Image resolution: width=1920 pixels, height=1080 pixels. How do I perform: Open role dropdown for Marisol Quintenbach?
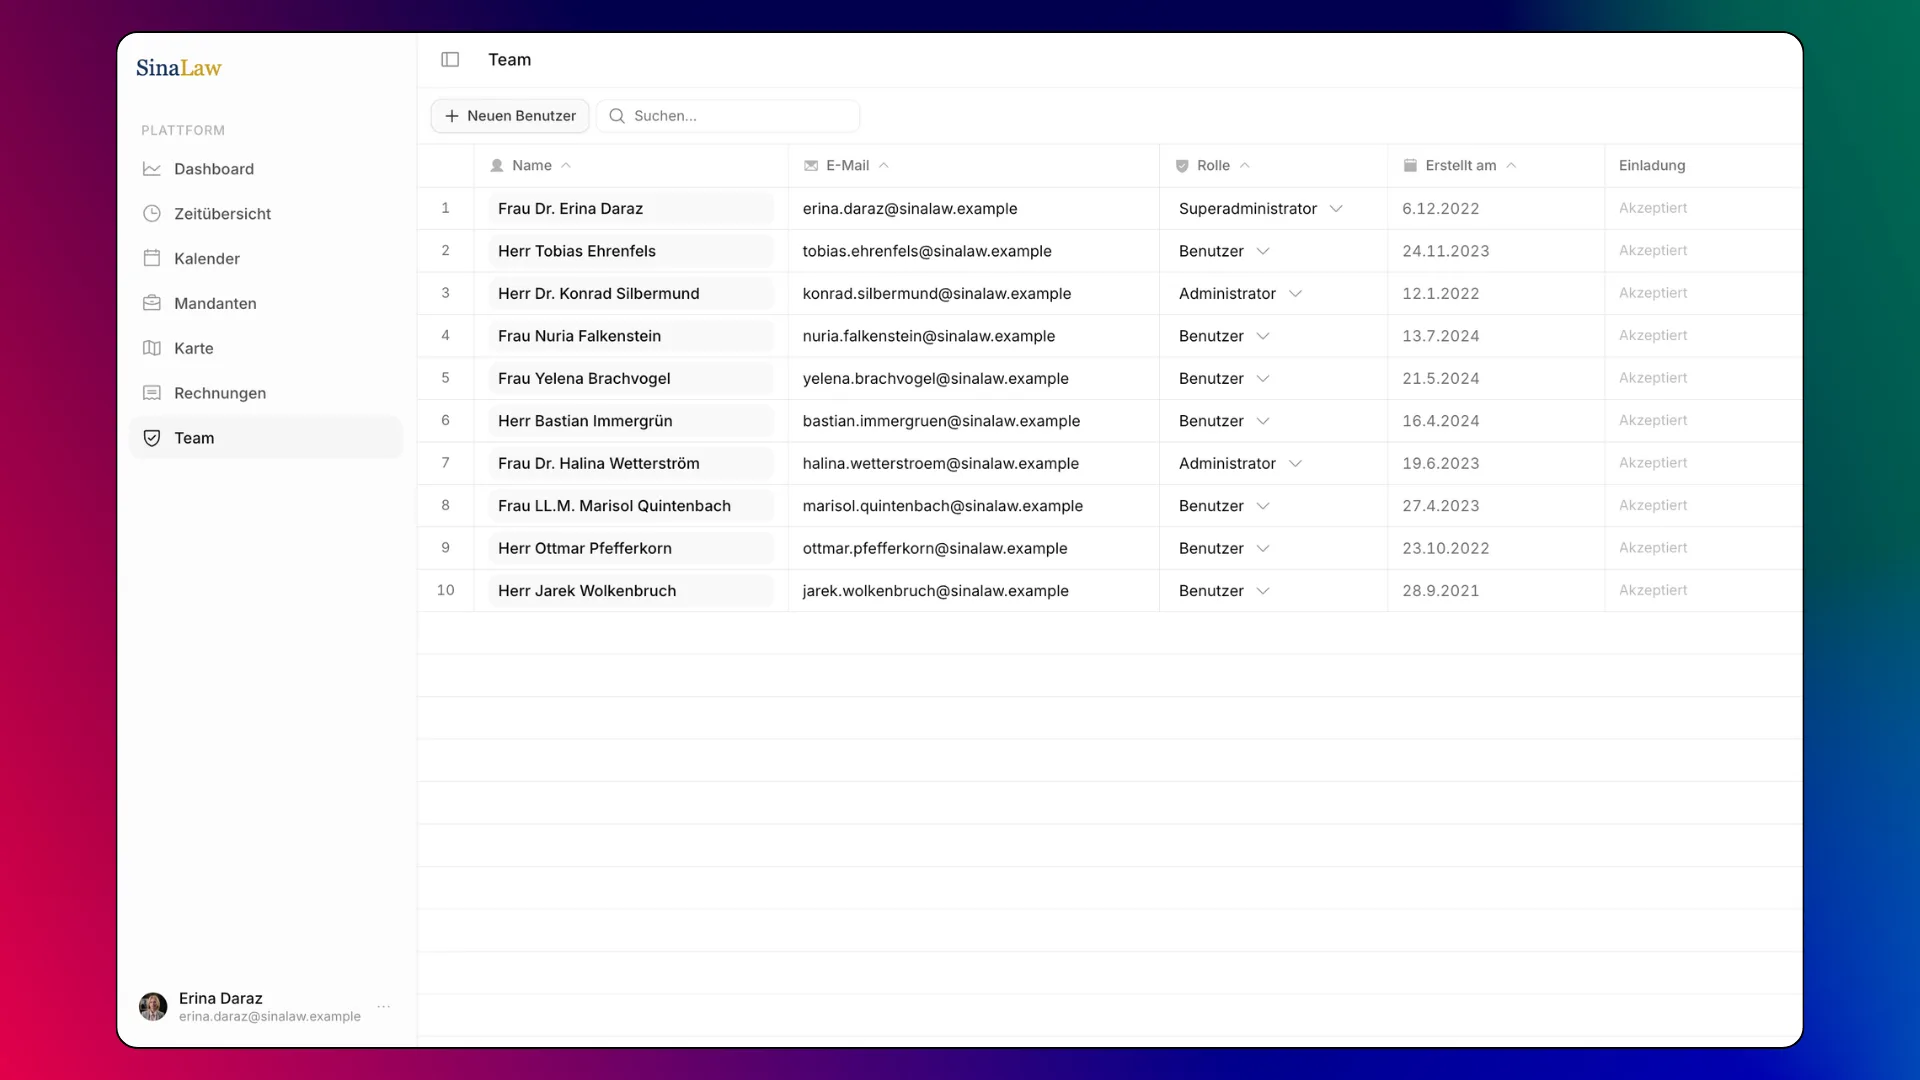1224,506
